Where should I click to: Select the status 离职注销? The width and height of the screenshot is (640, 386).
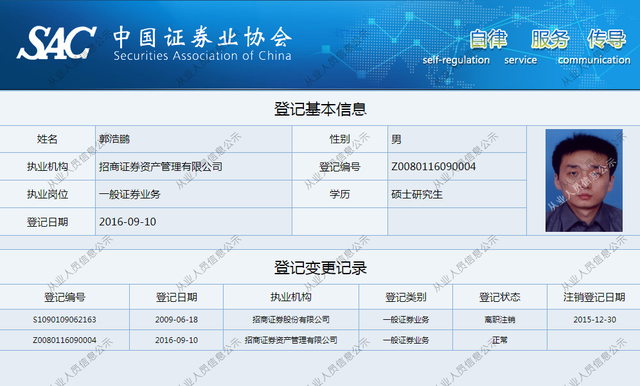pyautogui.click(x=500, y=319)
